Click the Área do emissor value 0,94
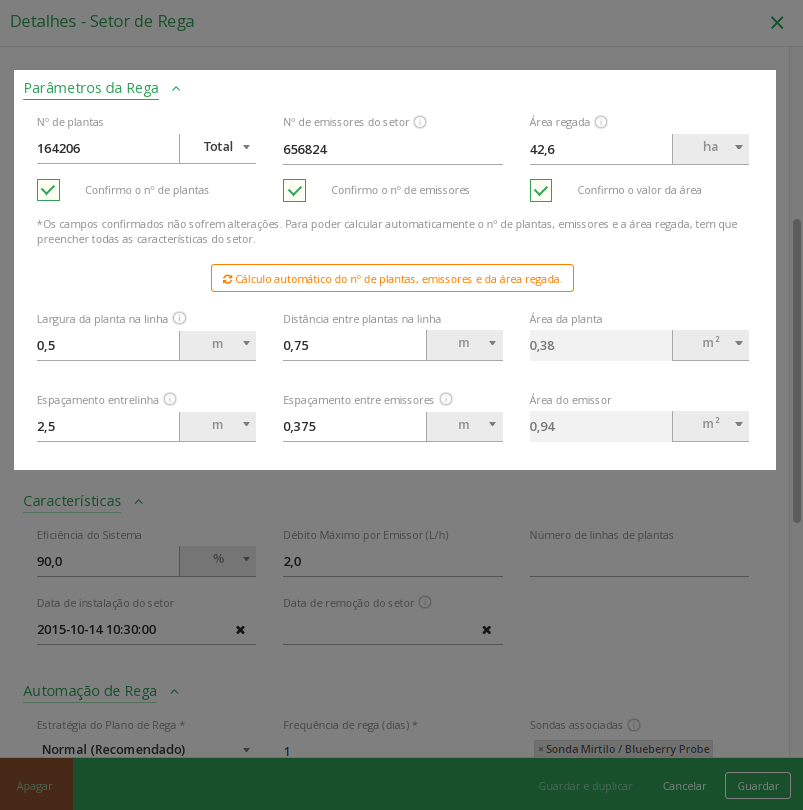803x810 pixels. [x=600, y=427]
